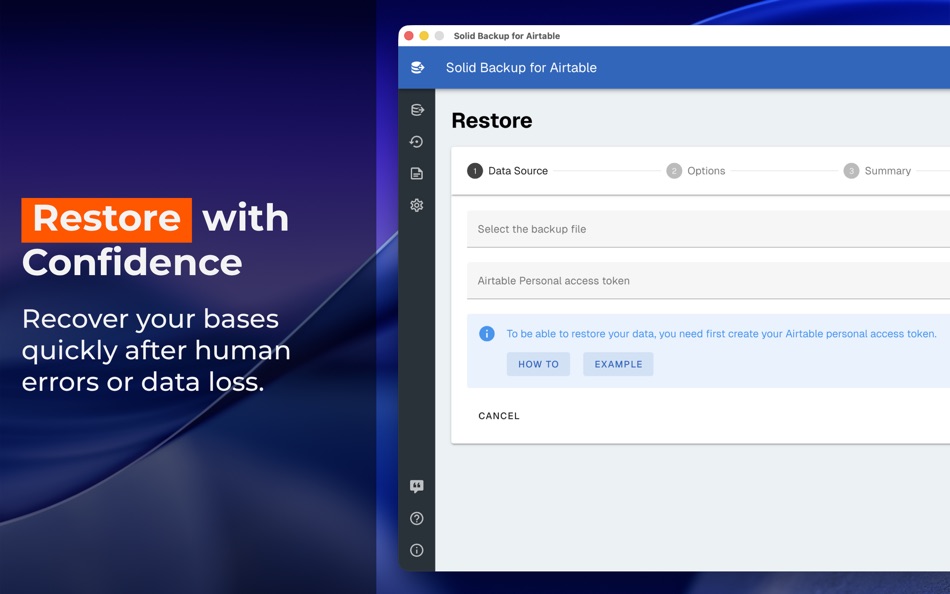This screenshot has height=594, width=950.
Task: Click the Solid Backup database icon in the header
Action: [417, 67]
